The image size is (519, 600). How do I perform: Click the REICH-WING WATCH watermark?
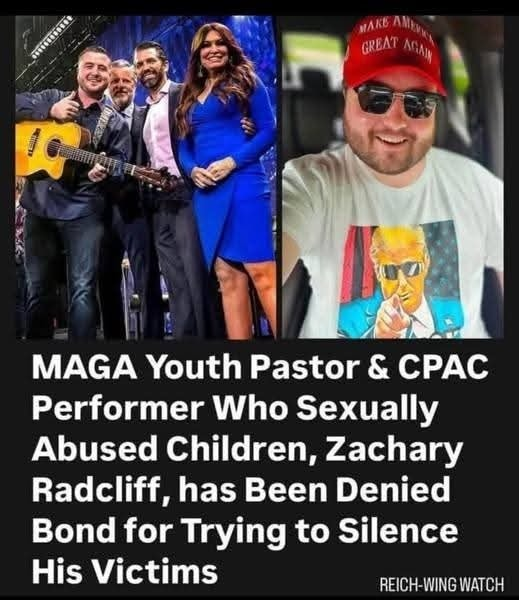coord(442,584)
